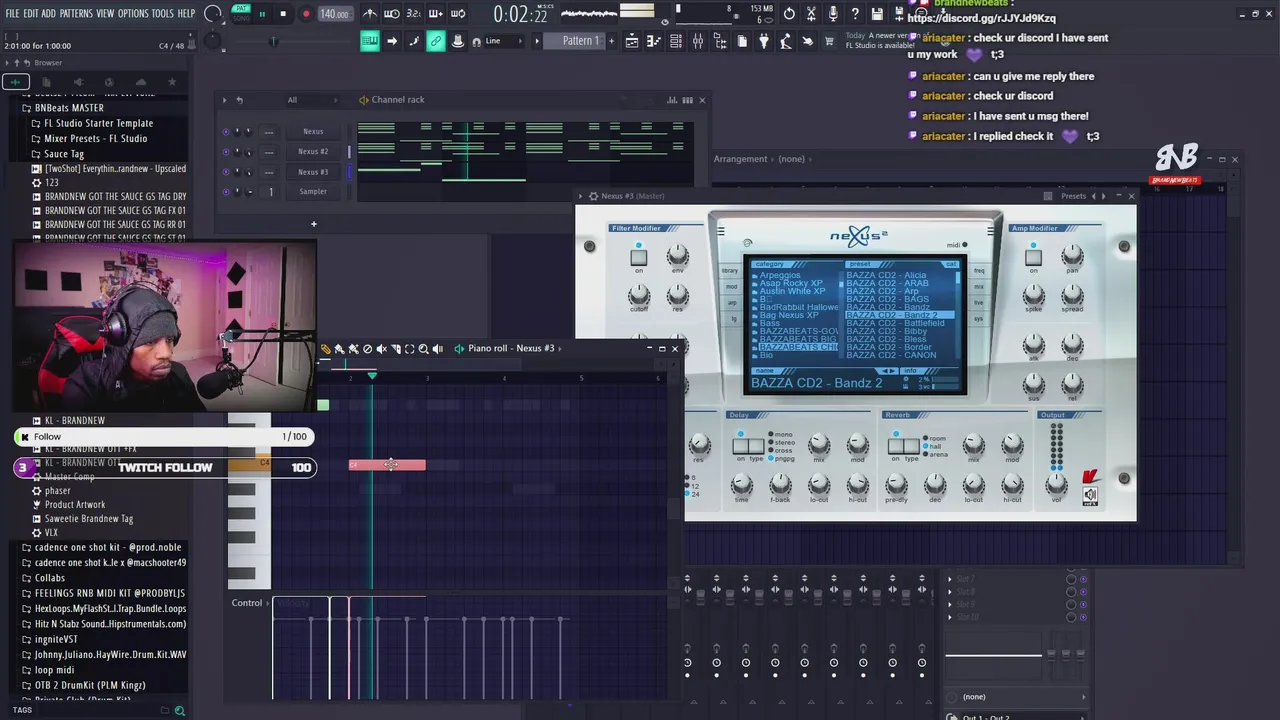Open the OPTIONS menu
Viewport: 1280px width, 720px height.
click(133, 14)
